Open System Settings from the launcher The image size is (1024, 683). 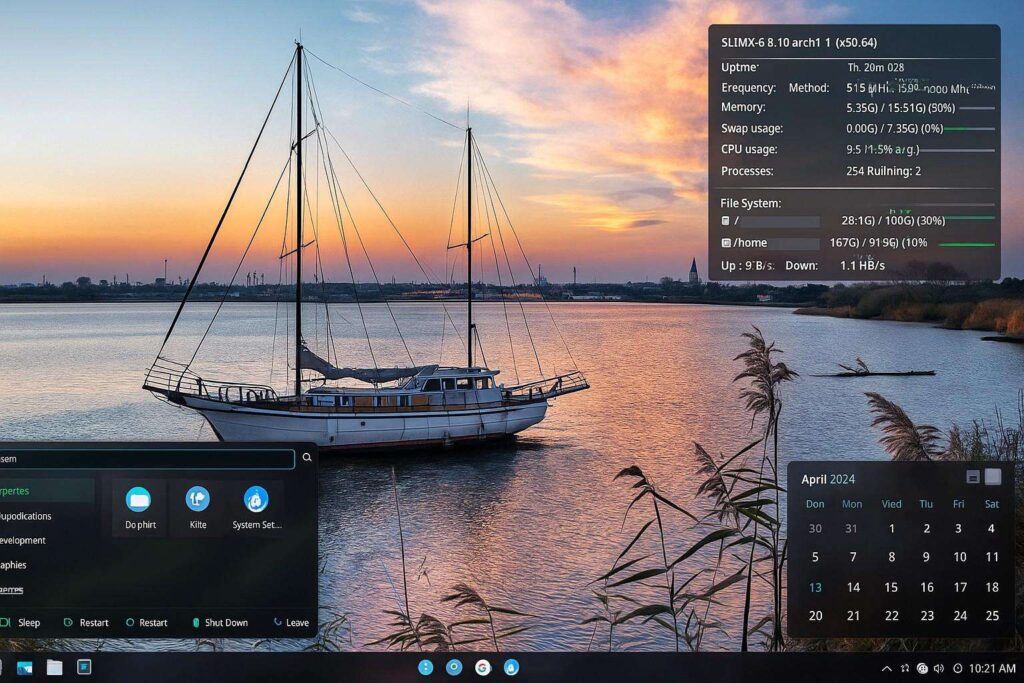tap(254, 500)
